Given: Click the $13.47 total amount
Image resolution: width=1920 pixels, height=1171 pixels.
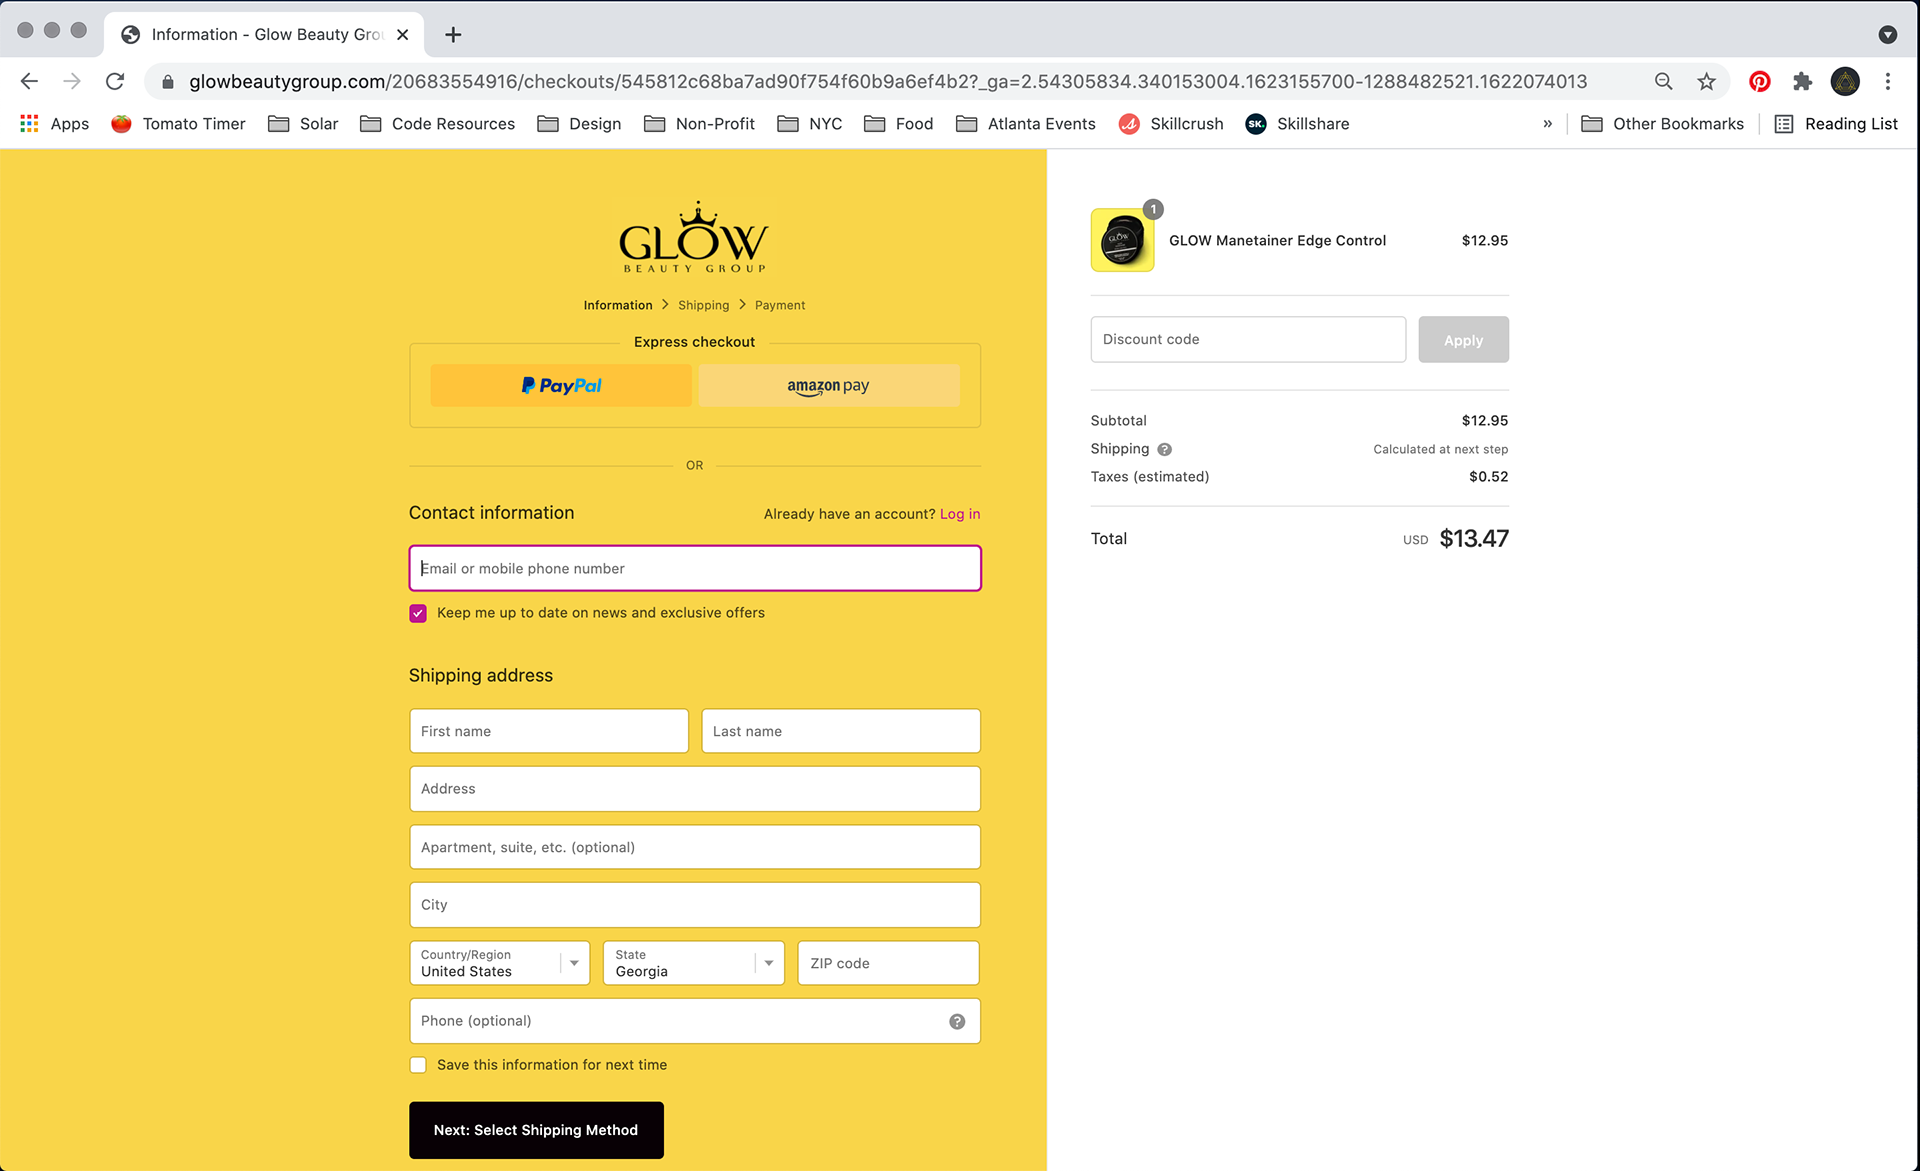Looking at the screenshot, I should pos(1474,538).
